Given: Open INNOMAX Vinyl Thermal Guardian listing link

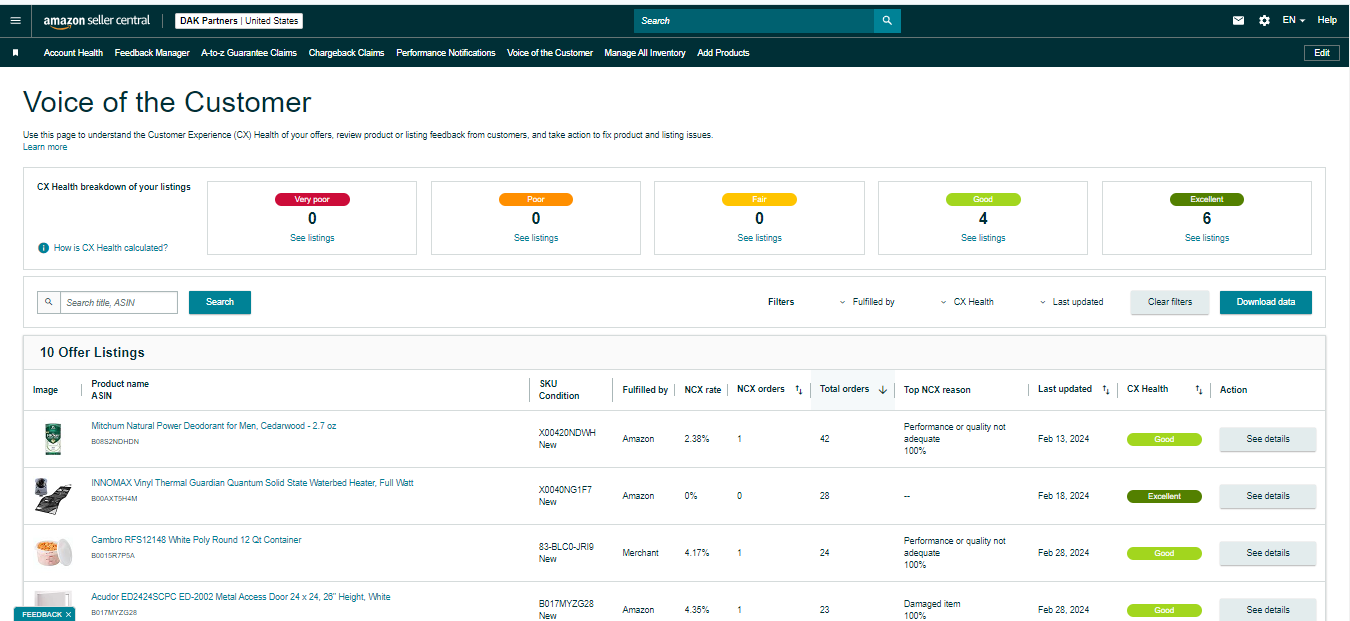Looking at the screenshot, I should tap(252, 483).
